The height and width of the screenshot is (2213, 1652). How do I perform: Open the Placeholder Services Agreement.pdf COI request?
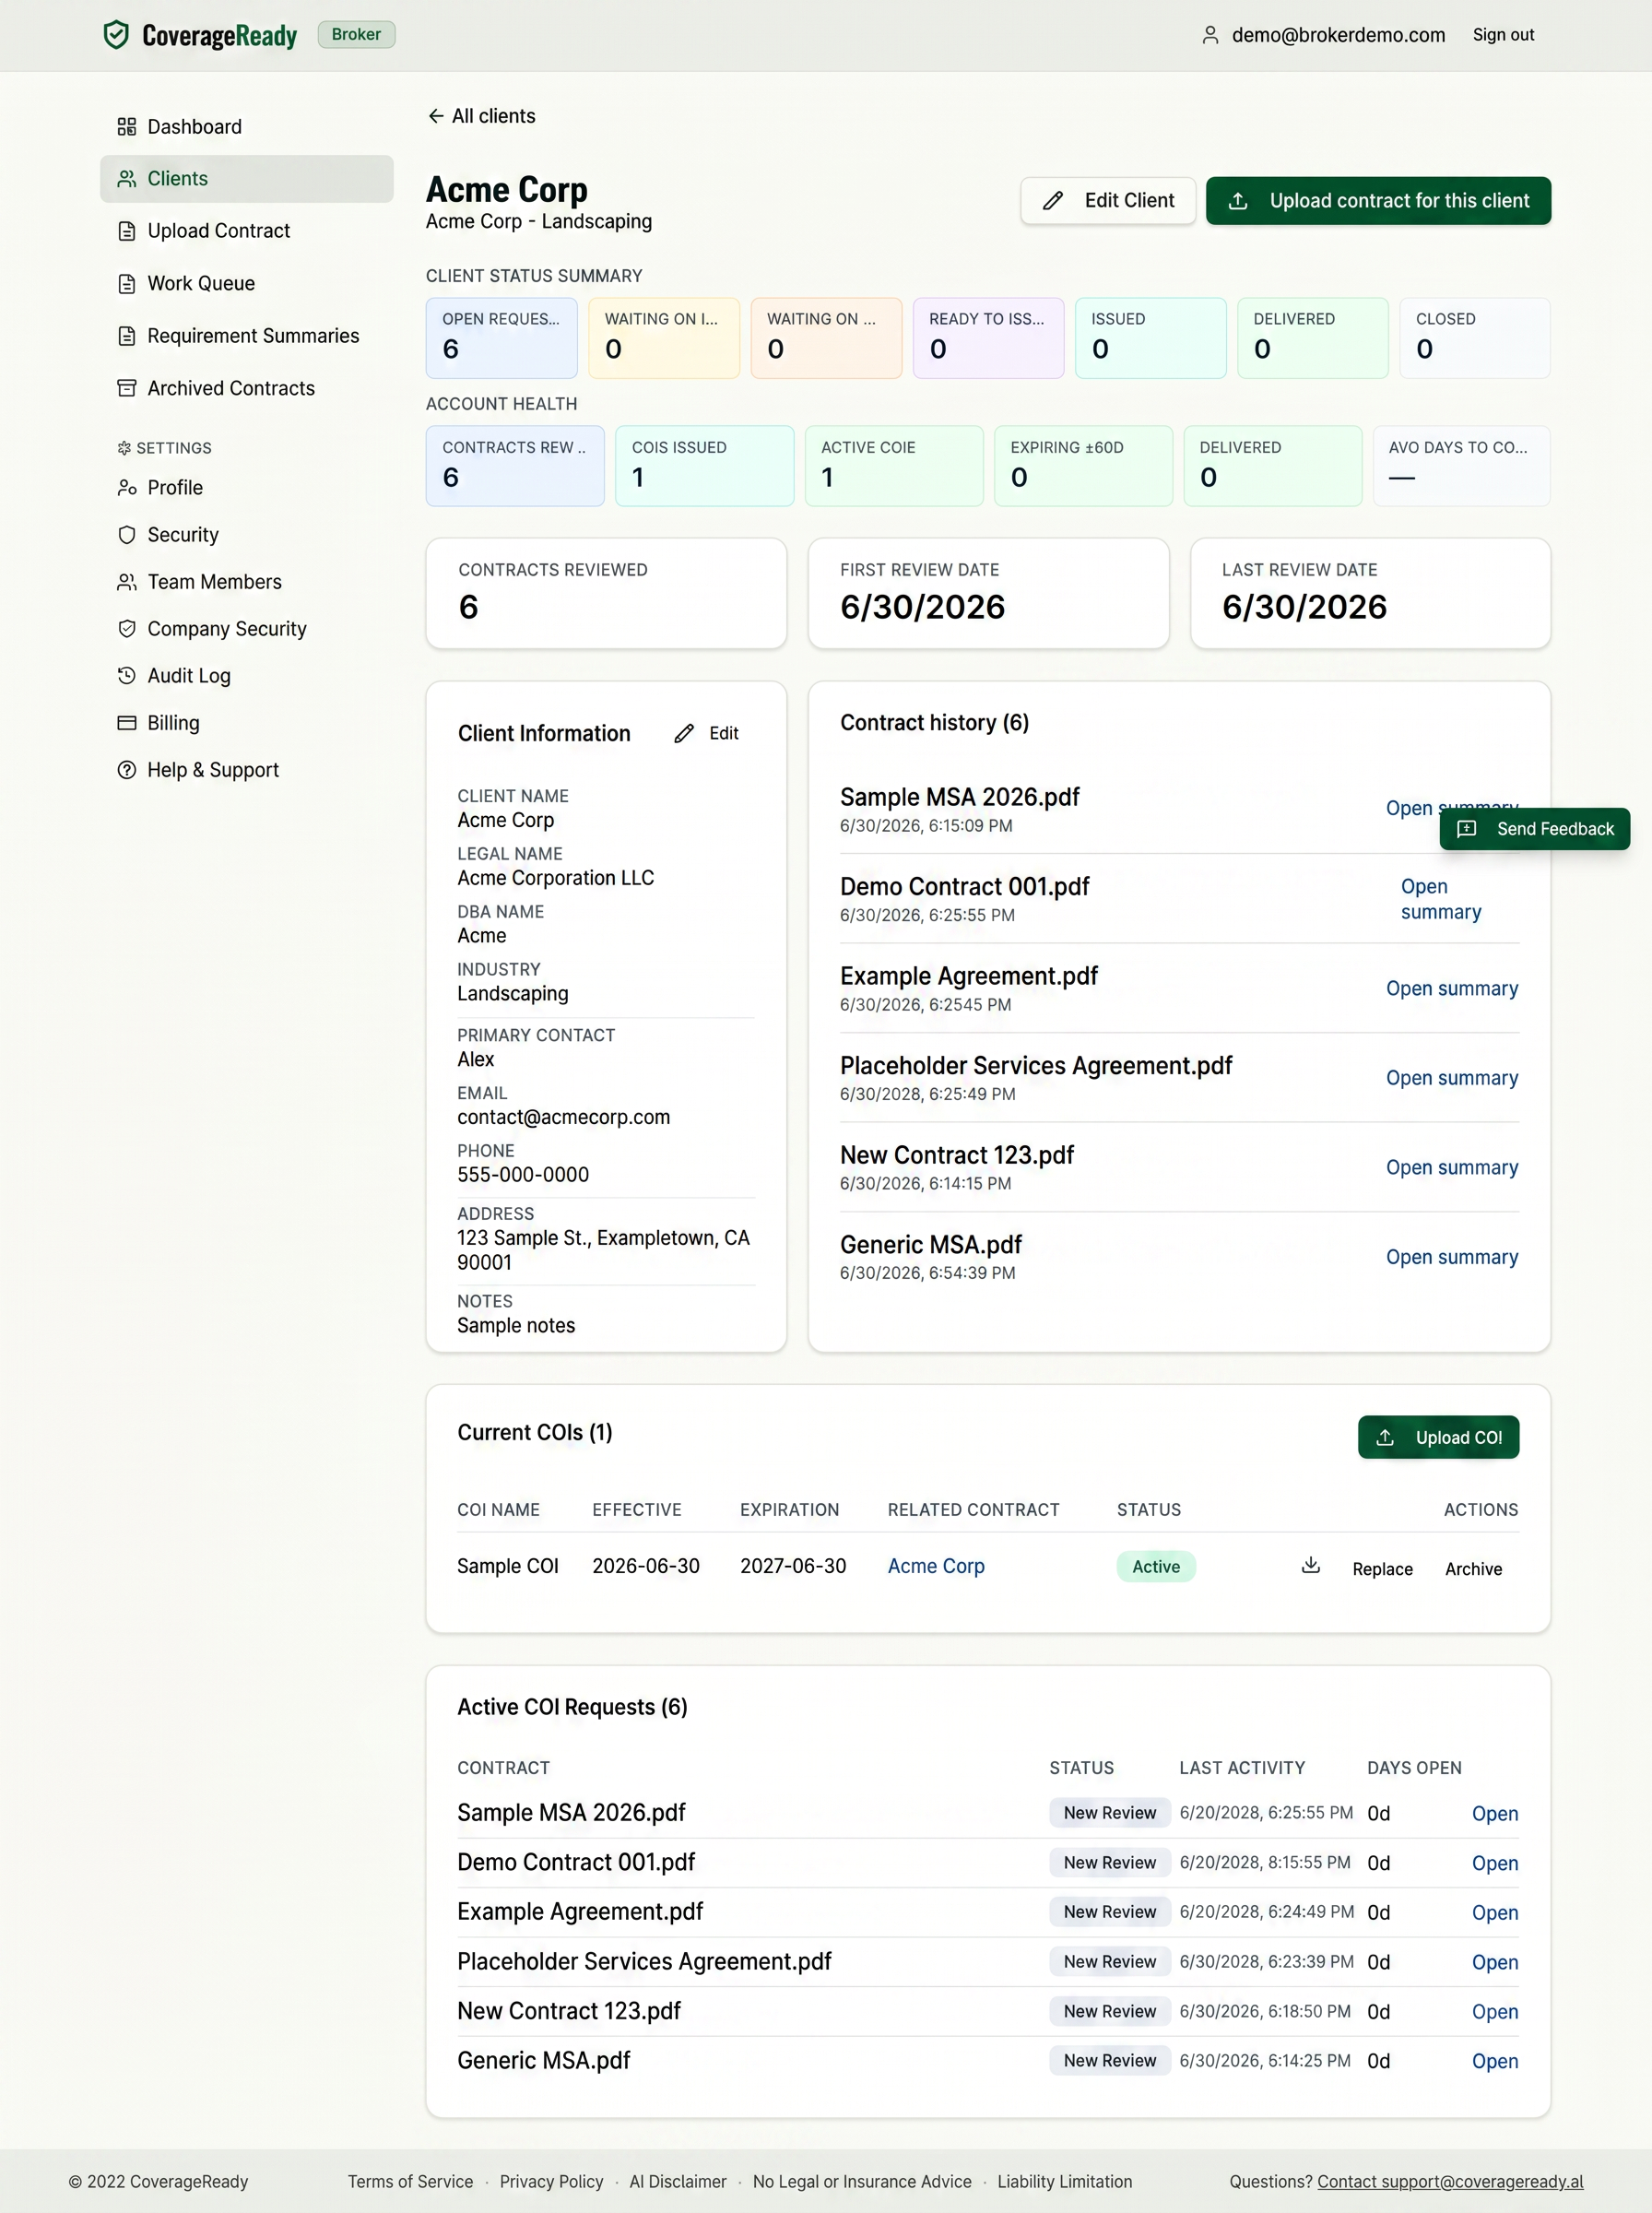click(1494, 1962)
